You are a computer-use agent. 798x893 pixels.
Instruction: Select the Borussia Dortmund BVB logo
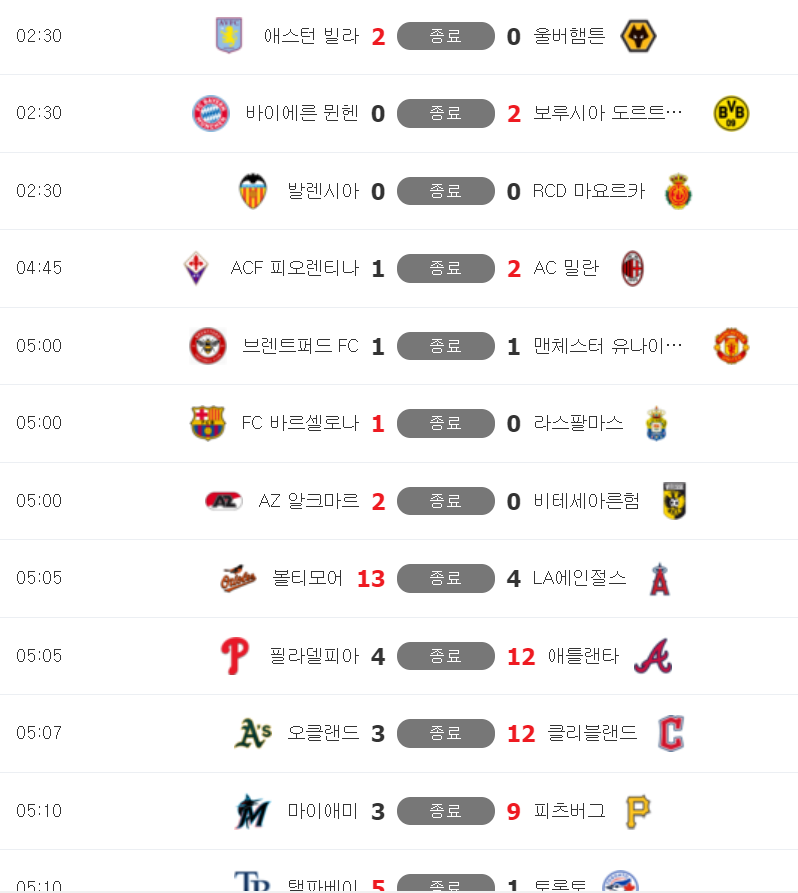(731, 113)
